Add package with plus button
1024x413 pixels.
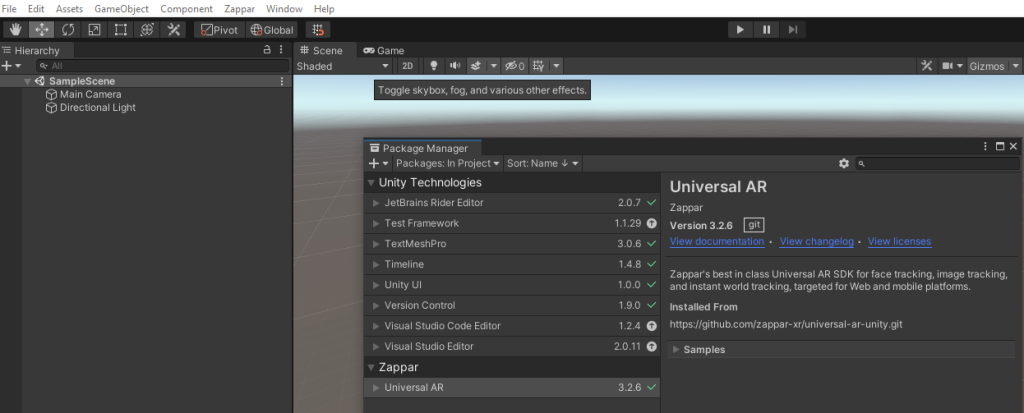[378, 163]
